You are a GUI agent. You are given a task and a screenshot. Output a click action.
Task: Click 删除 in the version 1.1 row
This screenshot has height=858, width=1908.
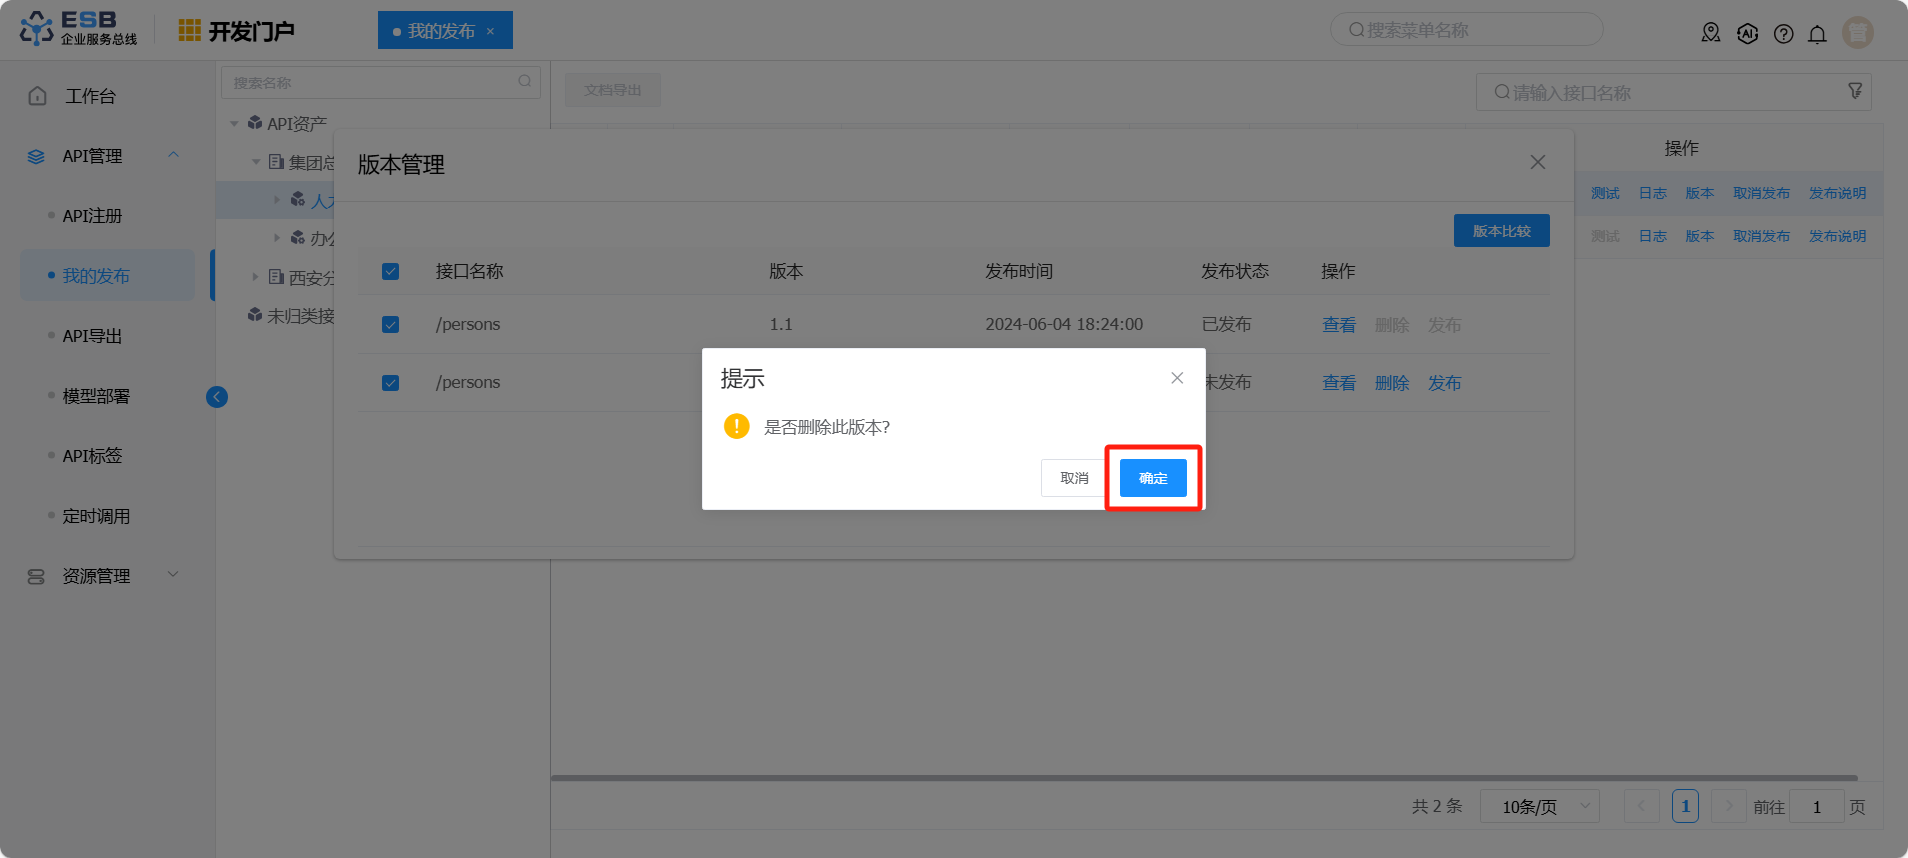pyautogui.click(x=1392, y=325)
